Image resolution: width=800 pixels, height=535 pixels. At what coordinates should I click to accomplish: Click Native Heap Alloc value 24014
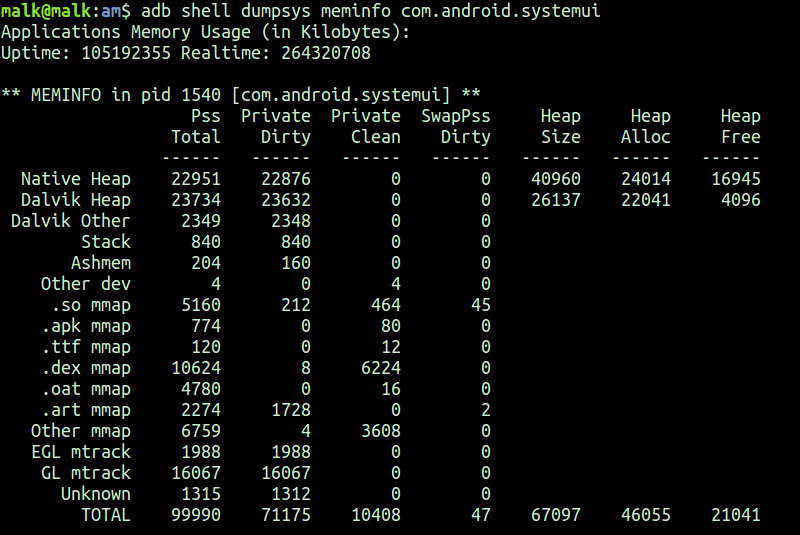point(645,179)
